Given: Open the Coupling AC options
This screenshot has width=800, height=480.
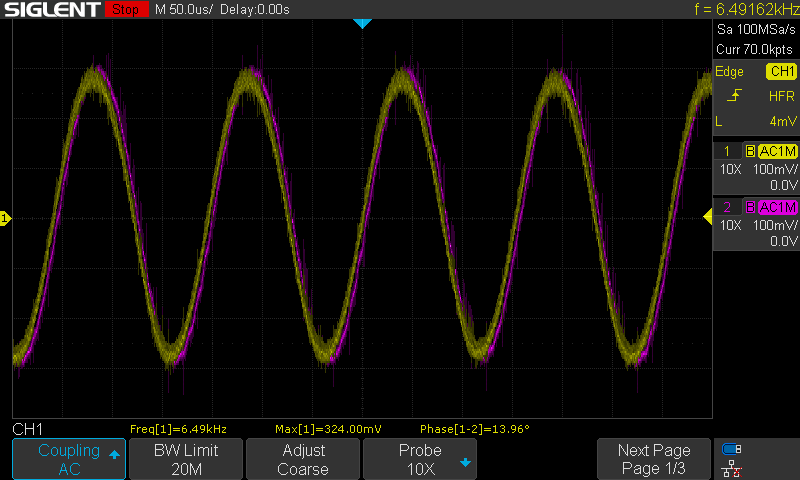Looking at the screenshot, I should pyautogui.click(x=69, y=459).
